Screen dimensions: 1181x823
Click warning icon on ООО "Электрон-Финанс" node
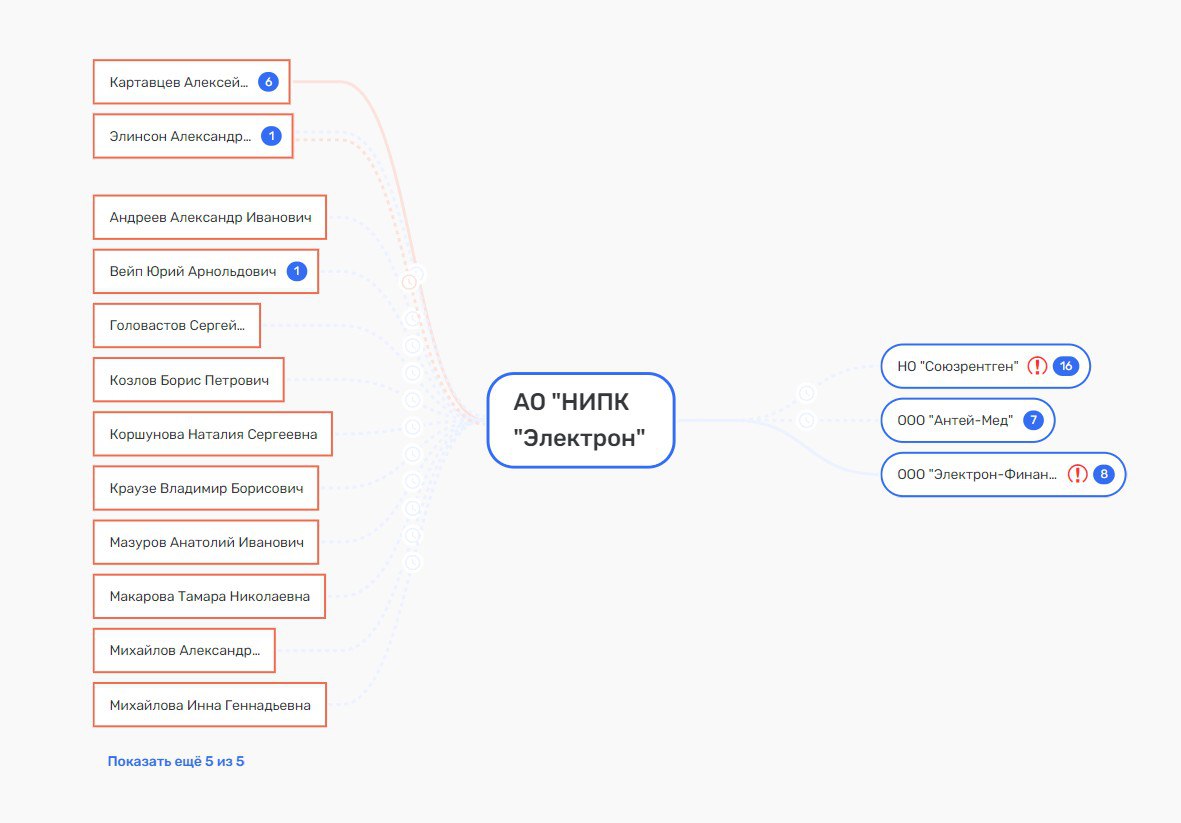click(1077, 474)
